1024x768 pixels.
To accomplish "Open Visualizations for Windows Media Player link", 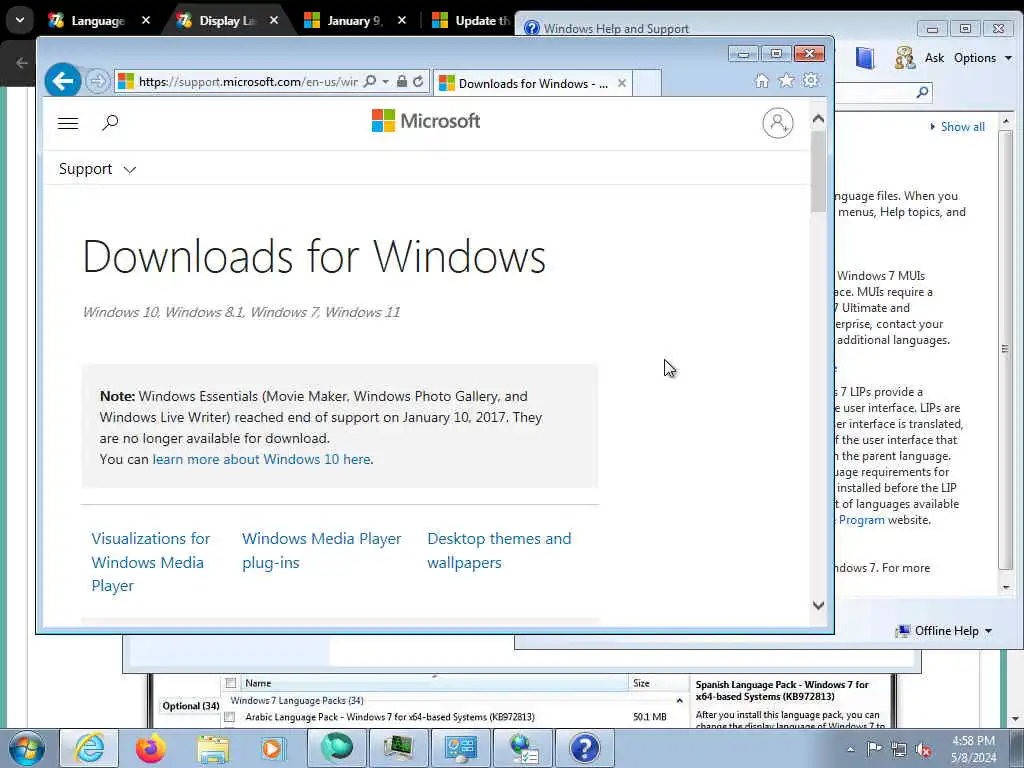I will tap(151, 562).
